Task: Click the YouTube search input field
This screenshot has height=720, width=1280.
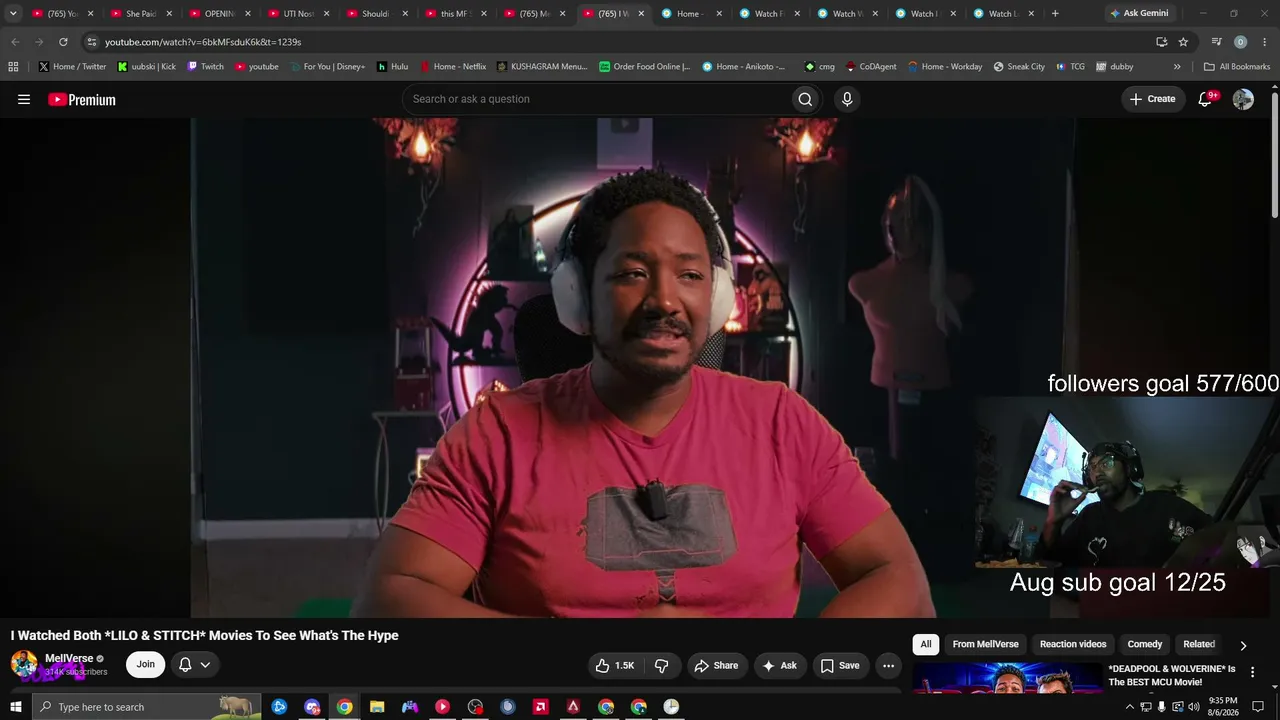Action: tap(596, 99)
